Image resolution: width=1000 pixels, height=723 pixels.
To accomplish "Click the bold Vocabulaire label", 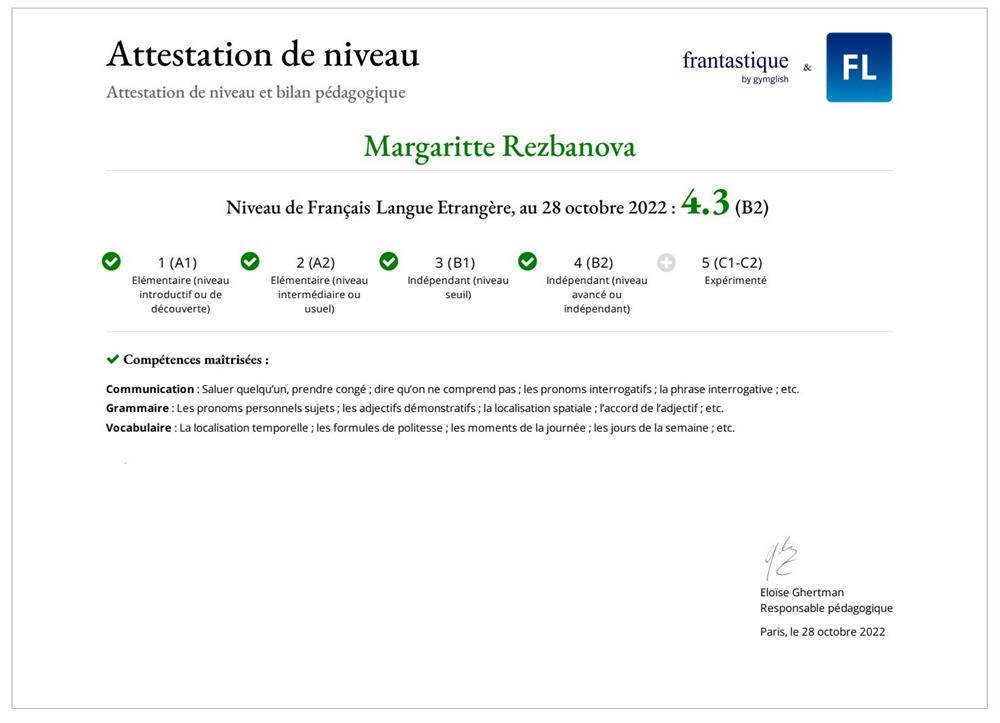I will click(138, 428).
